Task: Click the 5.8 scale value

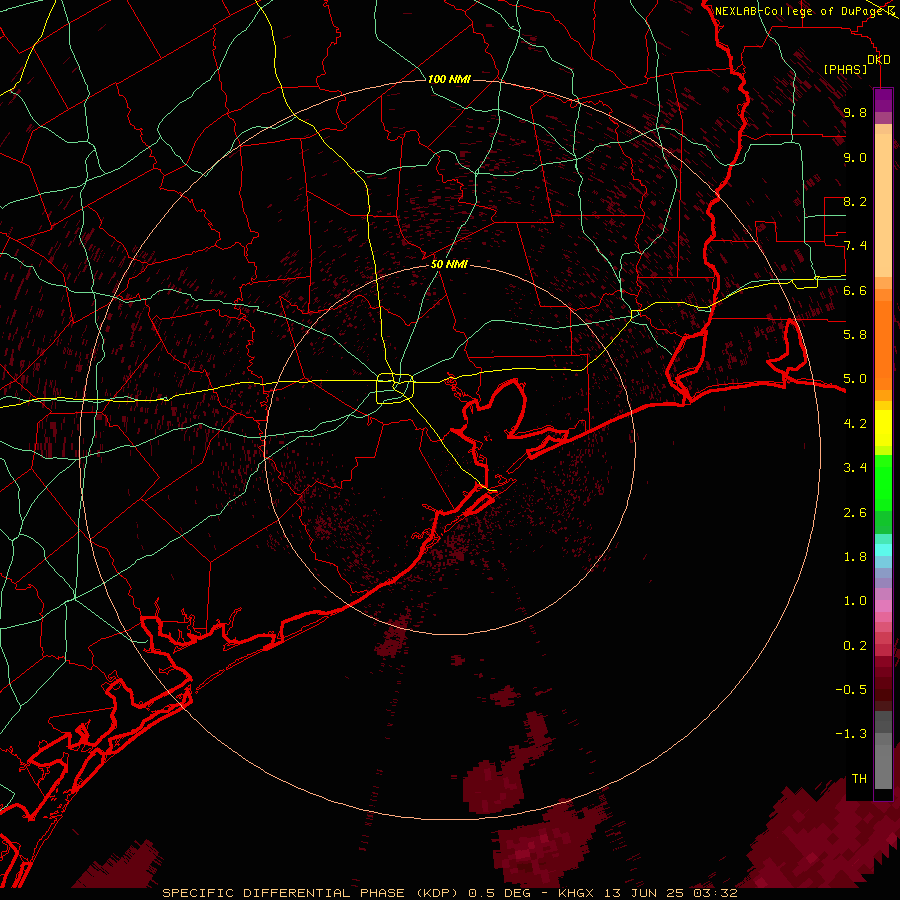Action: pos(855,335)
